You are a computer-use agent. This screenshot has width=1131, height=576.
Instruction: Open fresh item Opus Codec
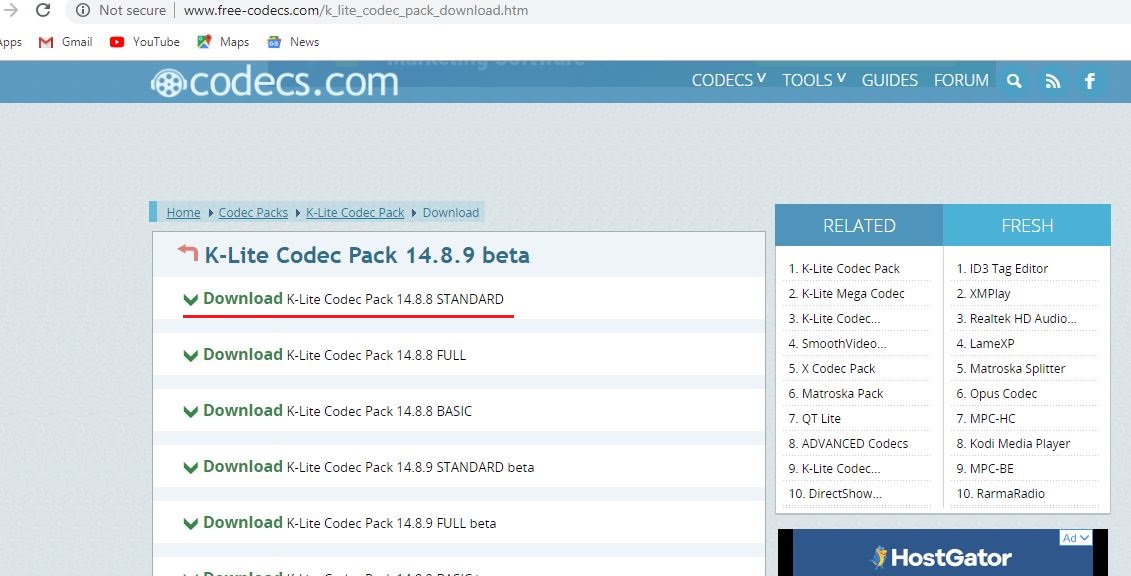tap(997, 394)
